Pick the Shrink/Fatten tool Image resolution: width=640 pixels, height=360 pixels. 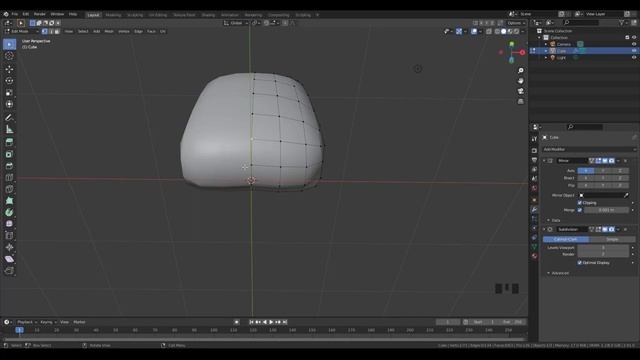click(x=9, y=247)
